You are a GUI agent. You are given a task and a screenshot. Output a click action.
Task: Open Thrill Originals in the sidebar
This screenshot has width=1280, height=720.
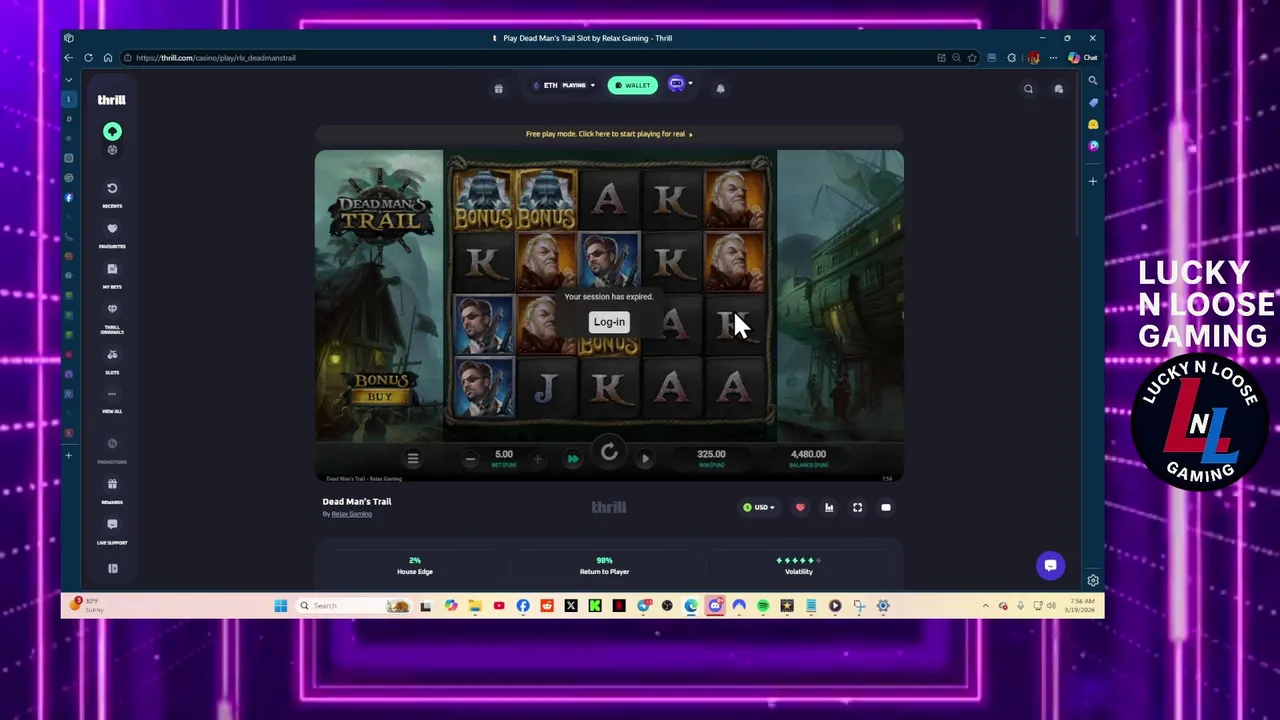[112, 316]
